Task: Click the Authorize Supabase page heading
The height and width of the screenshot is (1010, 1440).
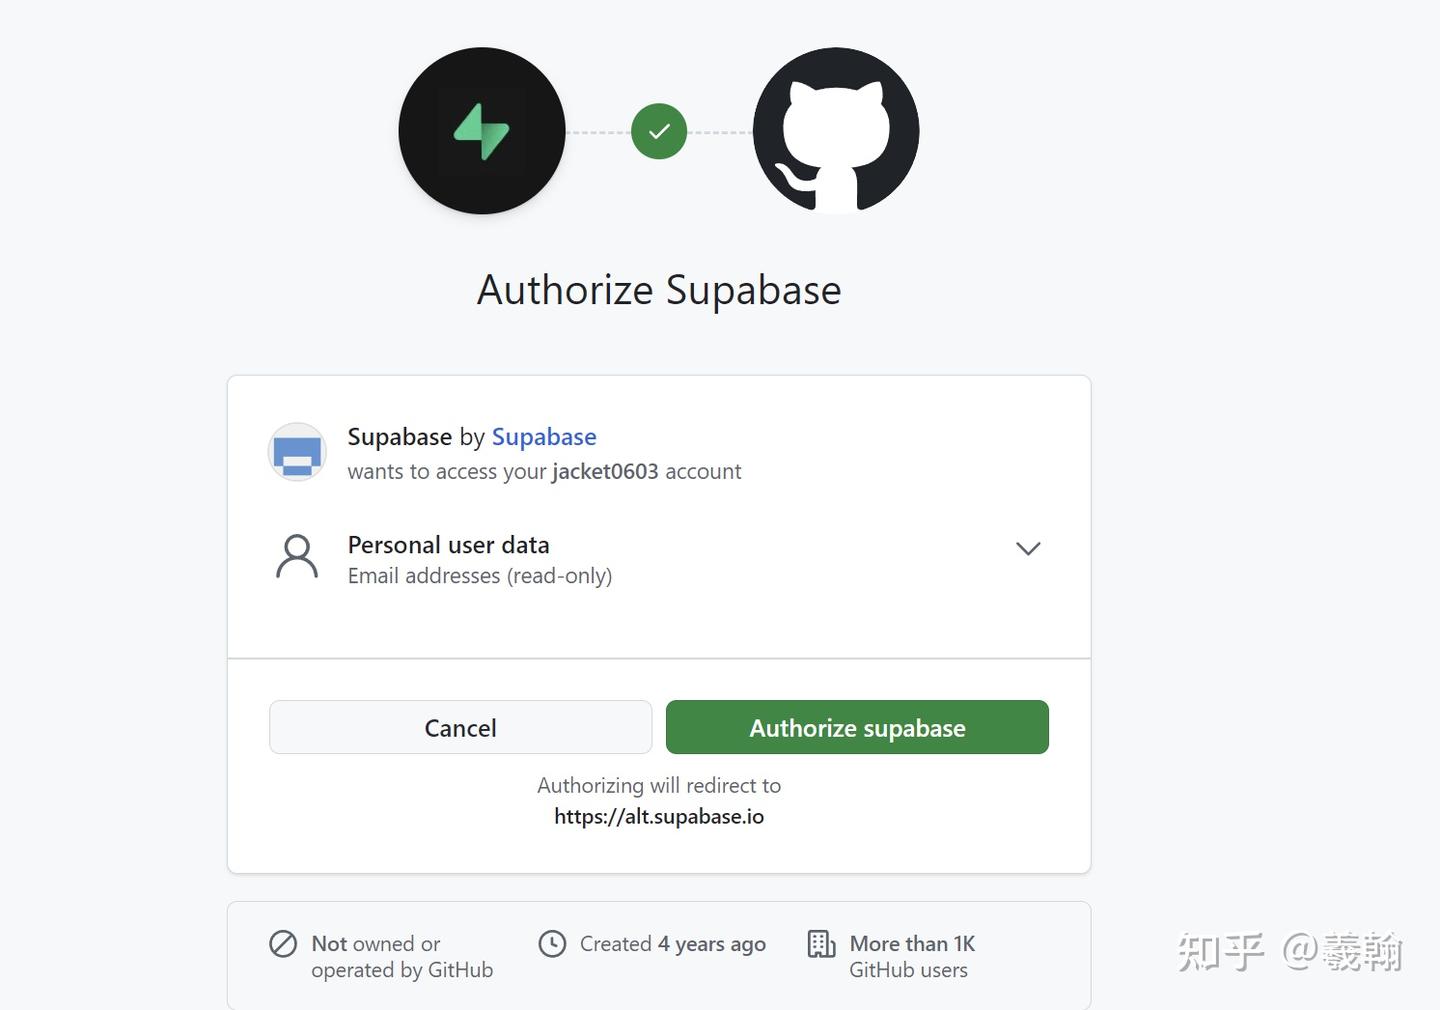Action: [659, 290]
